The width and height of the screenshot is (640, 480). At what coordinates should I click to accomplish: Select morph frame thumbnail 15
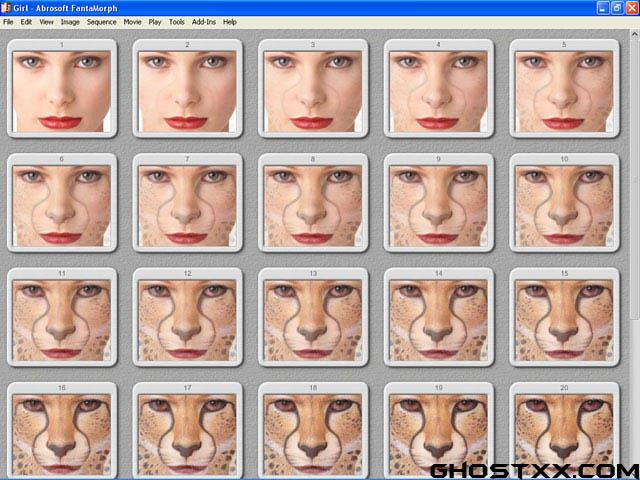564,317
